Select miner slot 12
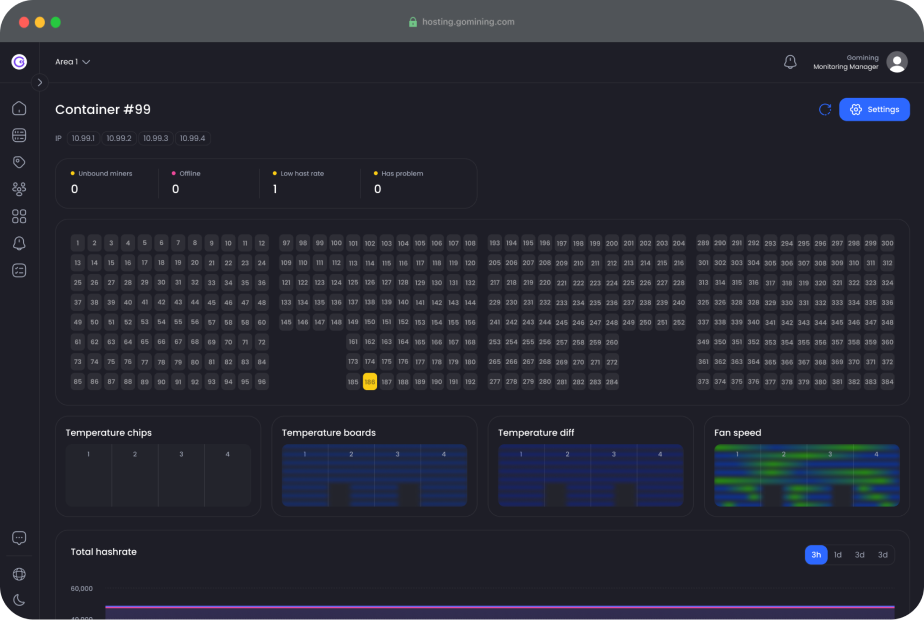 262,243
